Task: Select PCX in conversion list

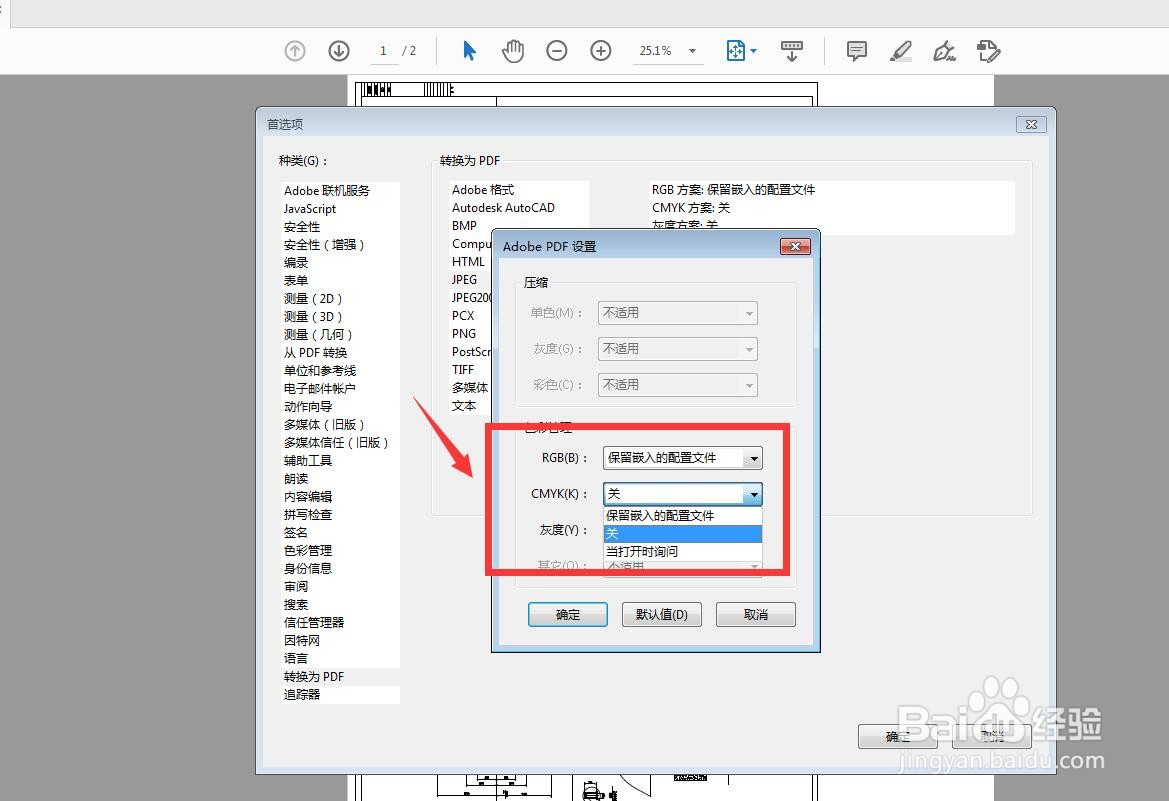Action: point(463,315)
